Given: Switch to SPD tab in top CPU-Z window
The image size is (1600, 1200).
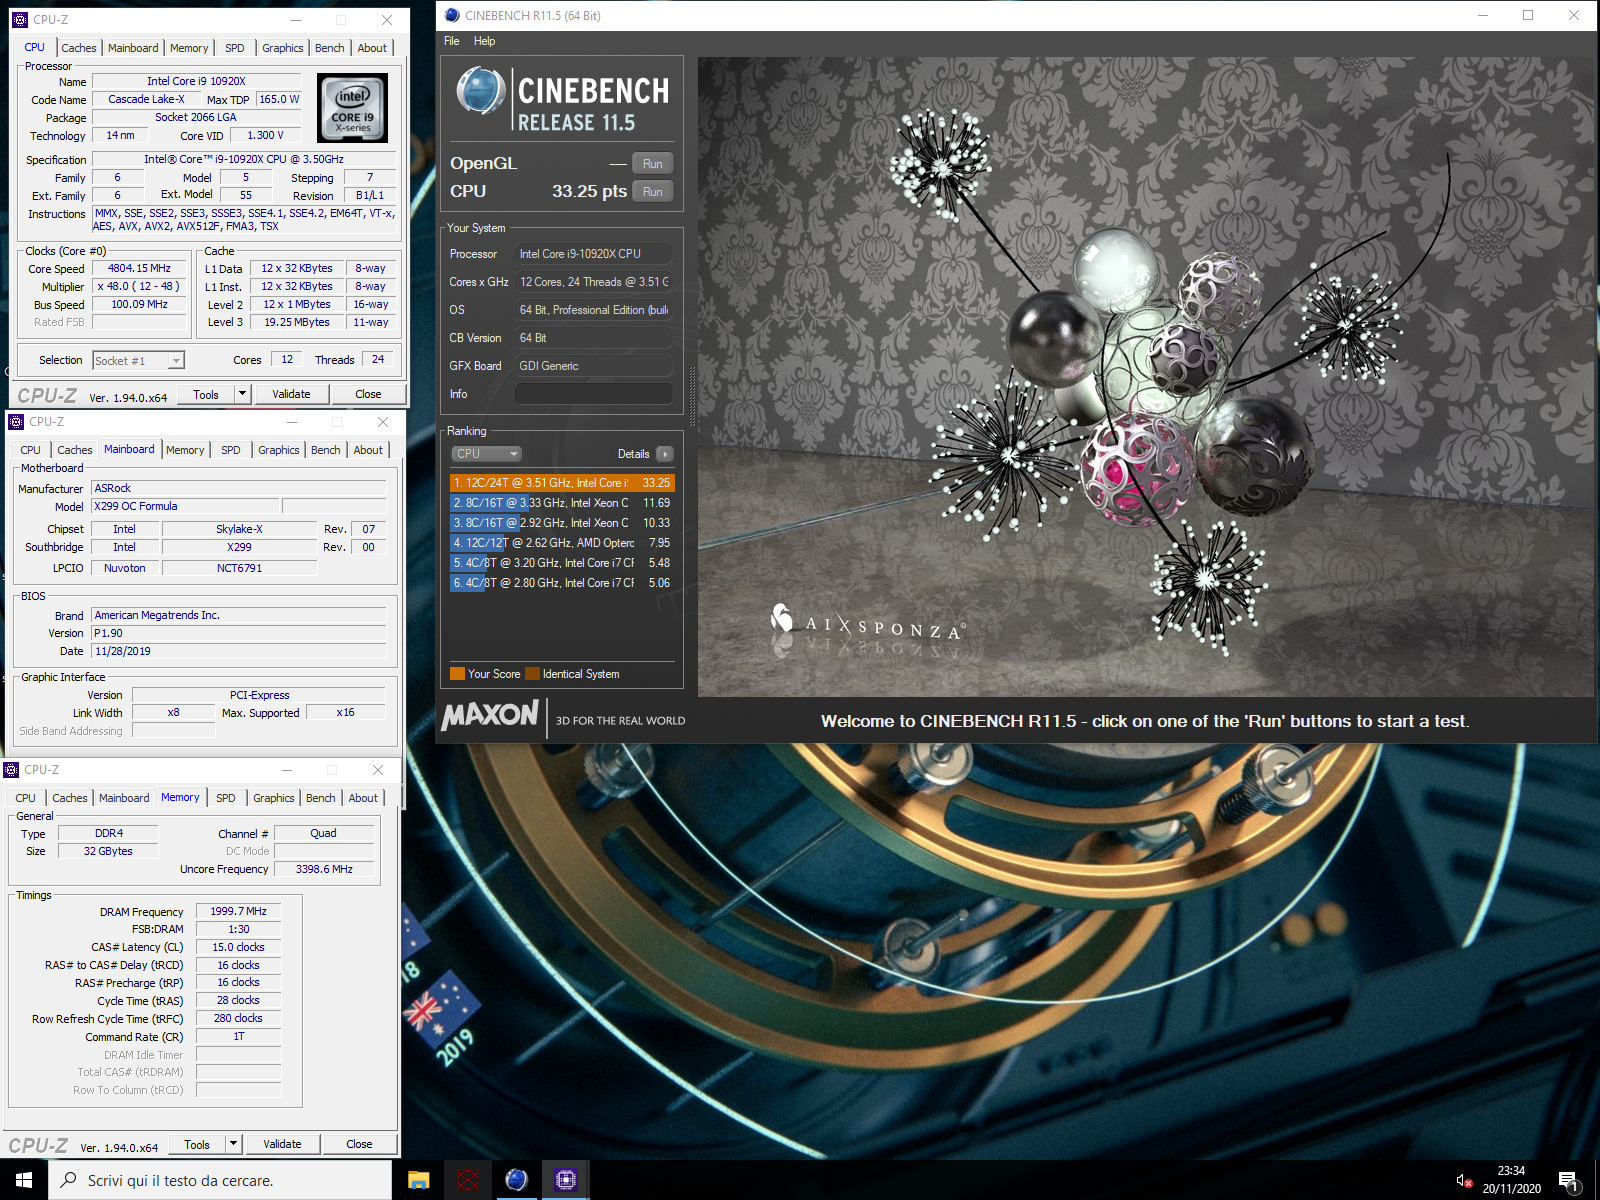Looking at the screenshot, I should [x=235, y=48].
